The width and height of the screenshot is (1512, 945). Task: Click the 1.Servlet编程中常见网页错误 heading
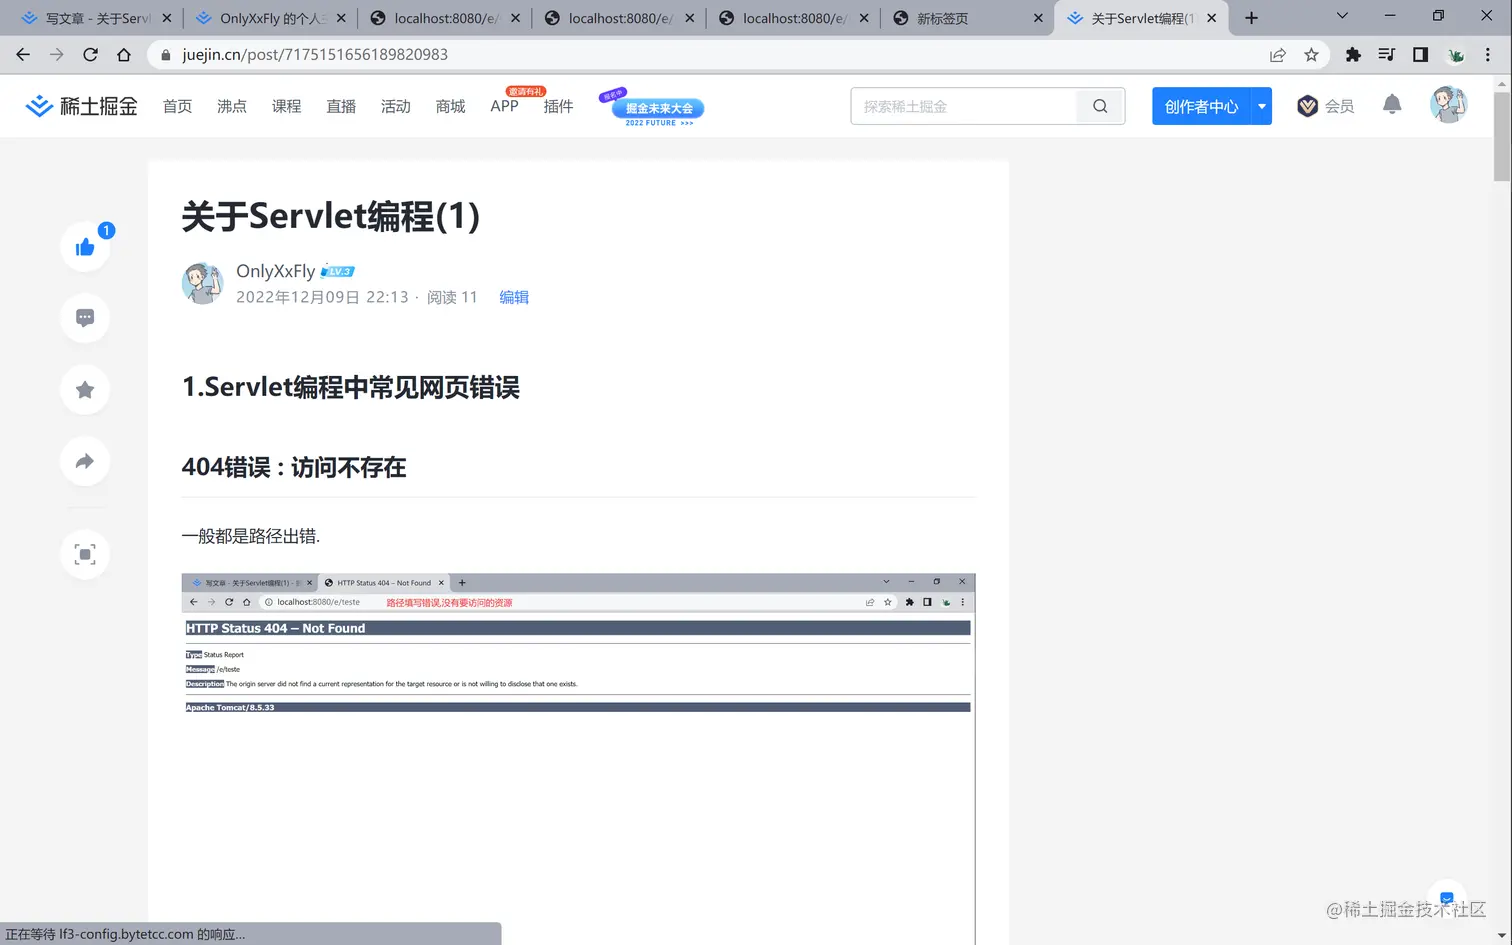click(351, 387)
